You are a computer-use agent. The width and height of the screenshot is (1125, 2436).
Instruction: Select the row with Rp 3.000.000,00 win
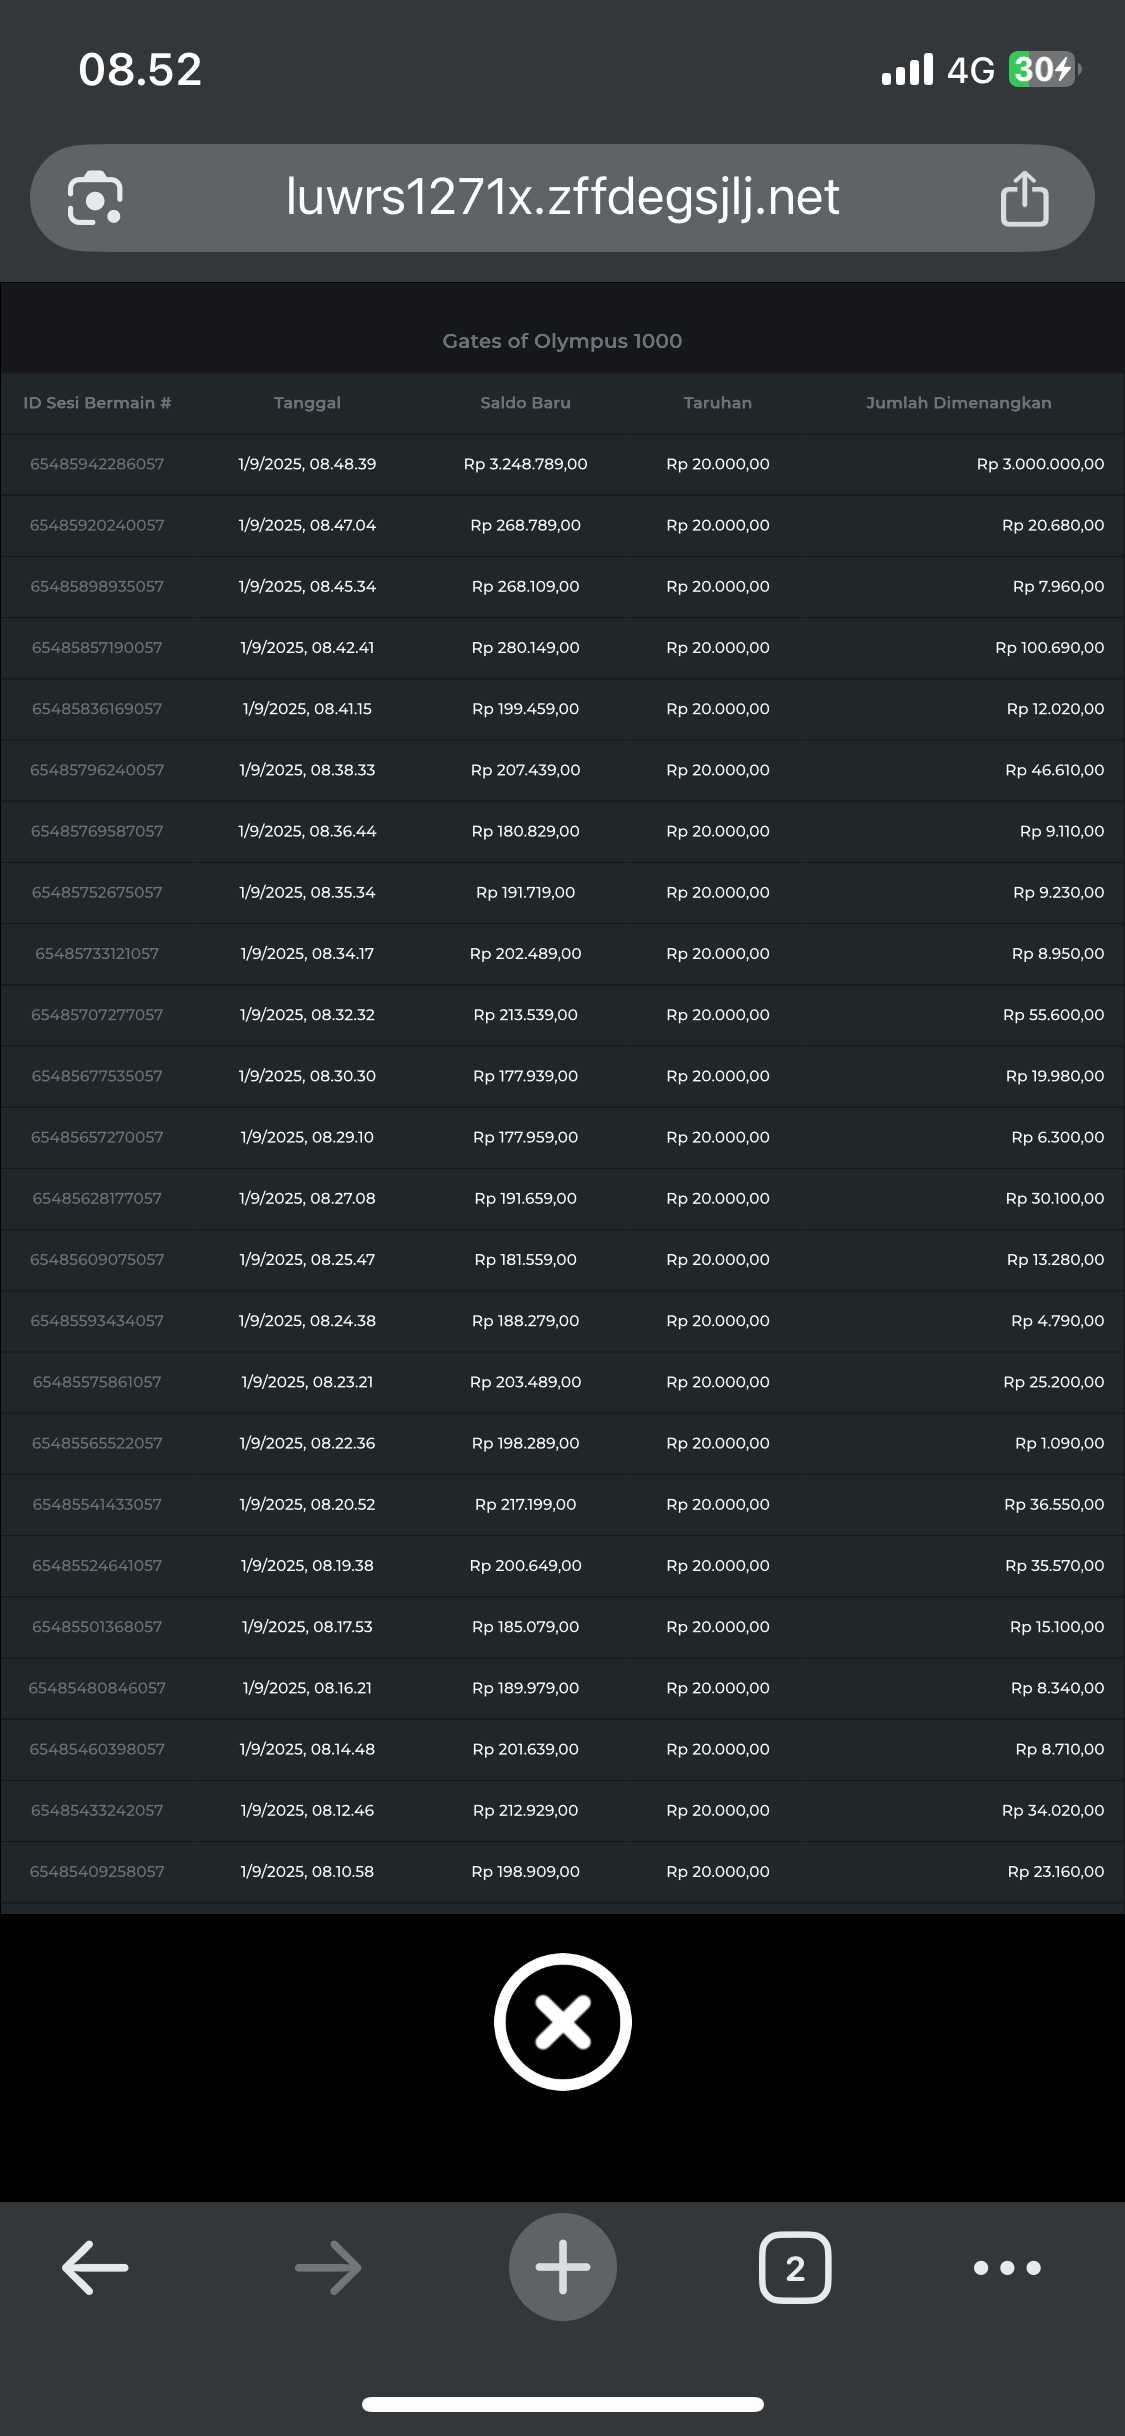[x=1040, y=464]
